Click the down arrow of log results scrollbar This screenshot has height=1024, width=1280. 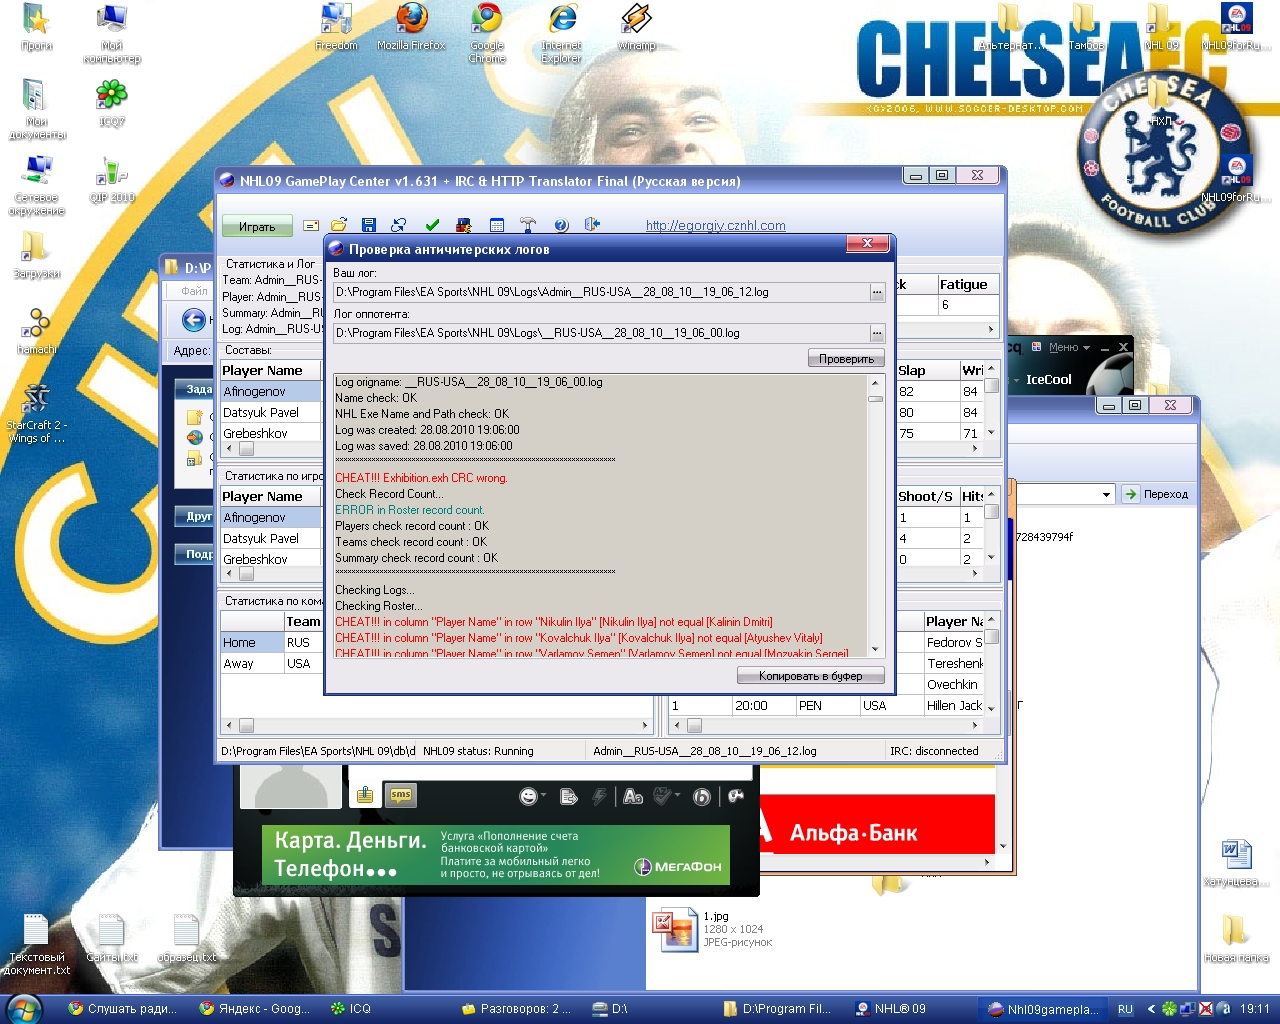click(875, 649)
